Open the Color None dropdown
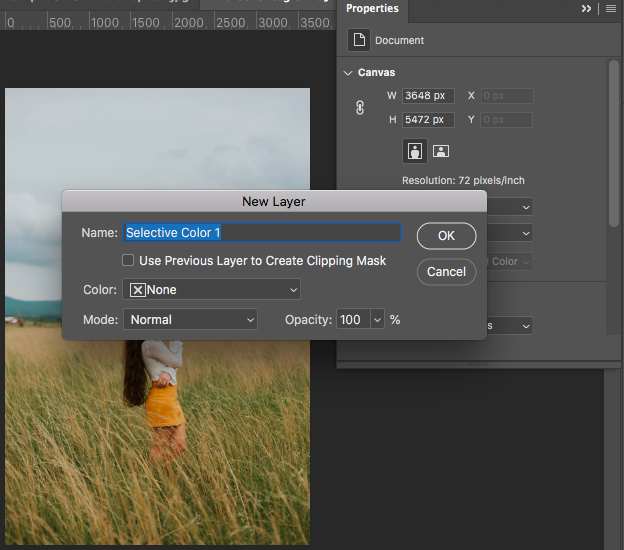The width and height of the screenshot is (624, 550). (x=211, y=289)
